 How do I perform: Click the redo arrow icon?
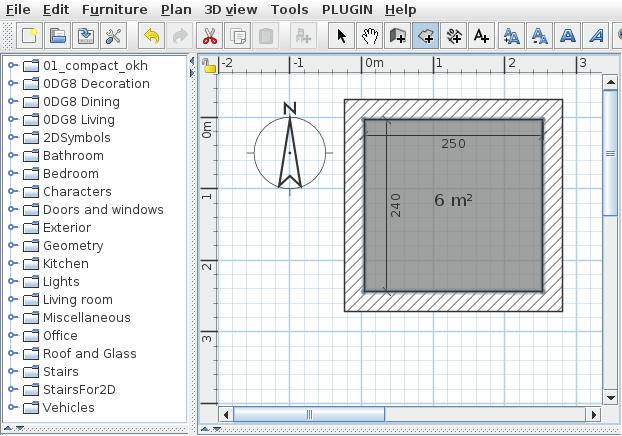179,36
